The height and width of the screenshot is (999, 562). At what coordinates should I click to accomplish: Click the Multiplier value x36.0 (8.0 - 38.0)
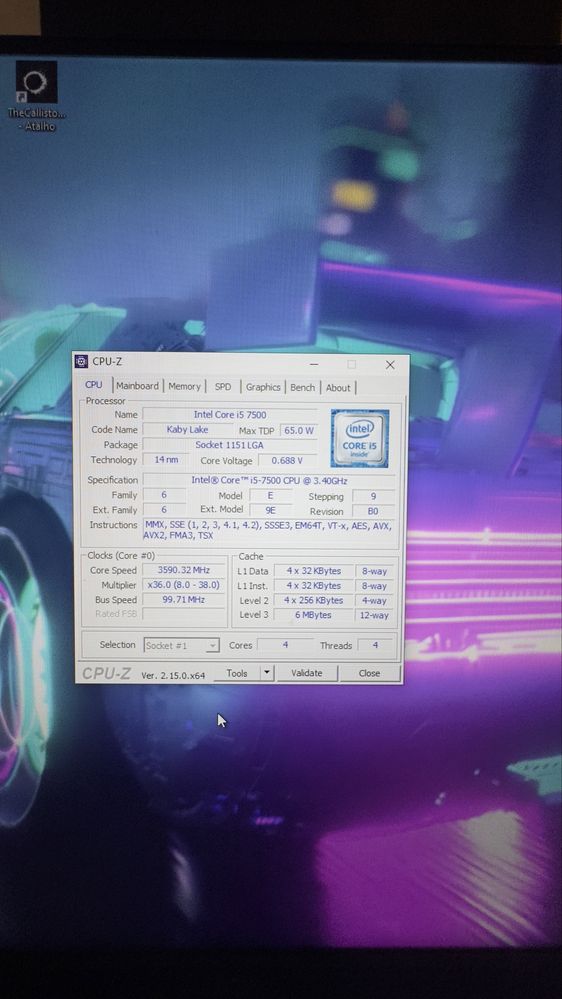coord(184,585)
